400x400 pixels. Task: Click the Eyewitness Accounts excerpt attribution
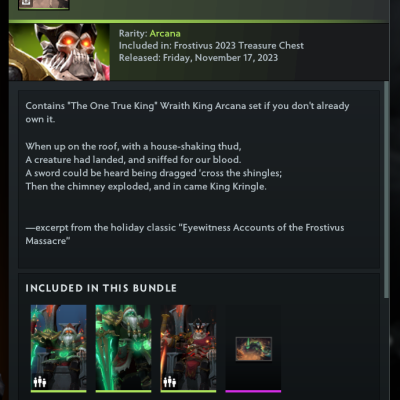point(185,234)
